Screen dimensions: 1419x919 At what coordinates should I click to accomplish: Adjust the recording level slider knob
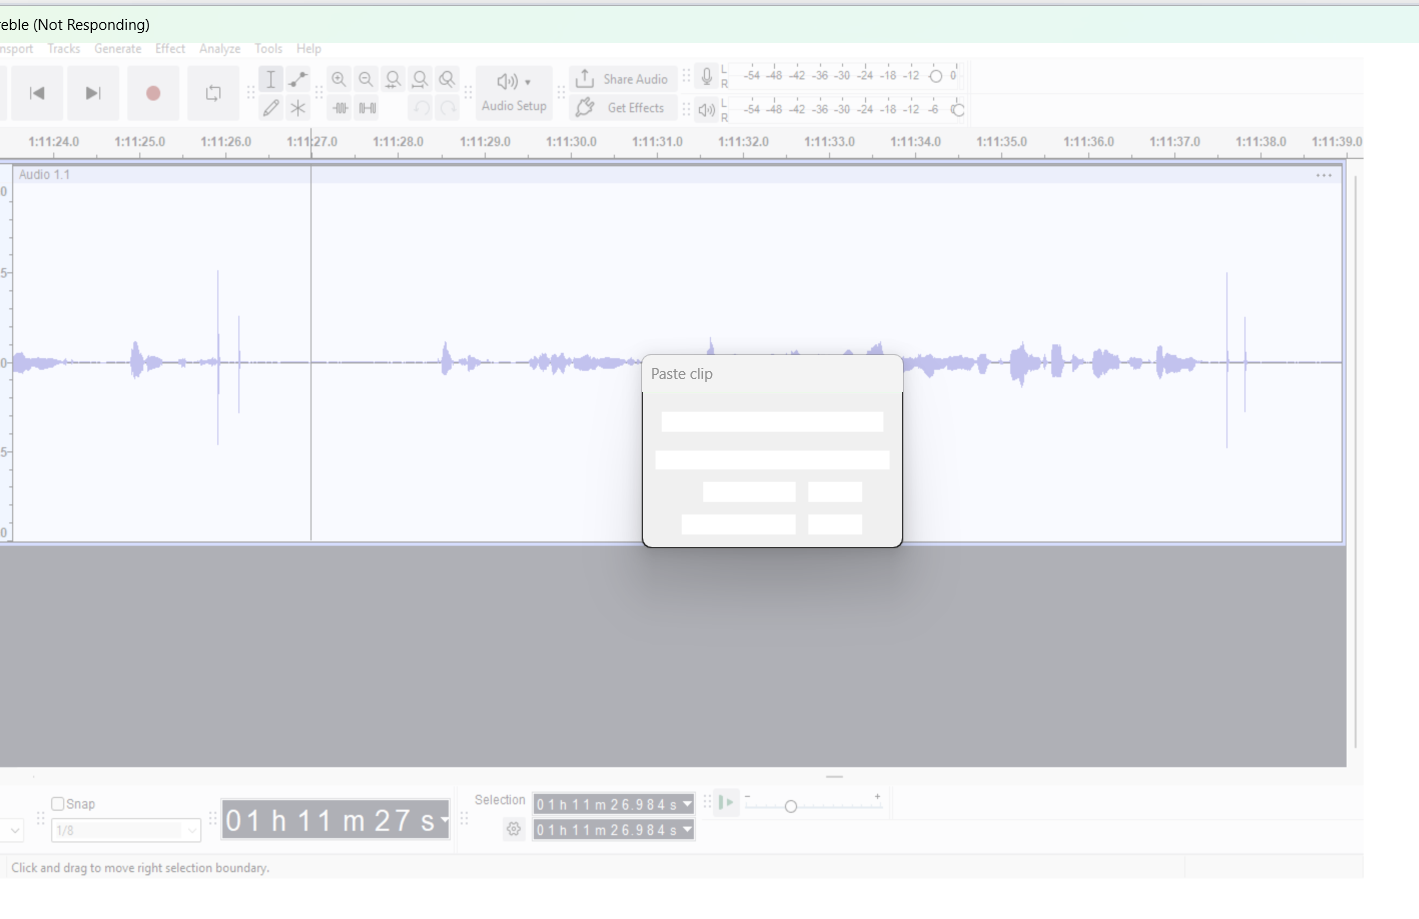pyautogui.click(x=936, y=76)
